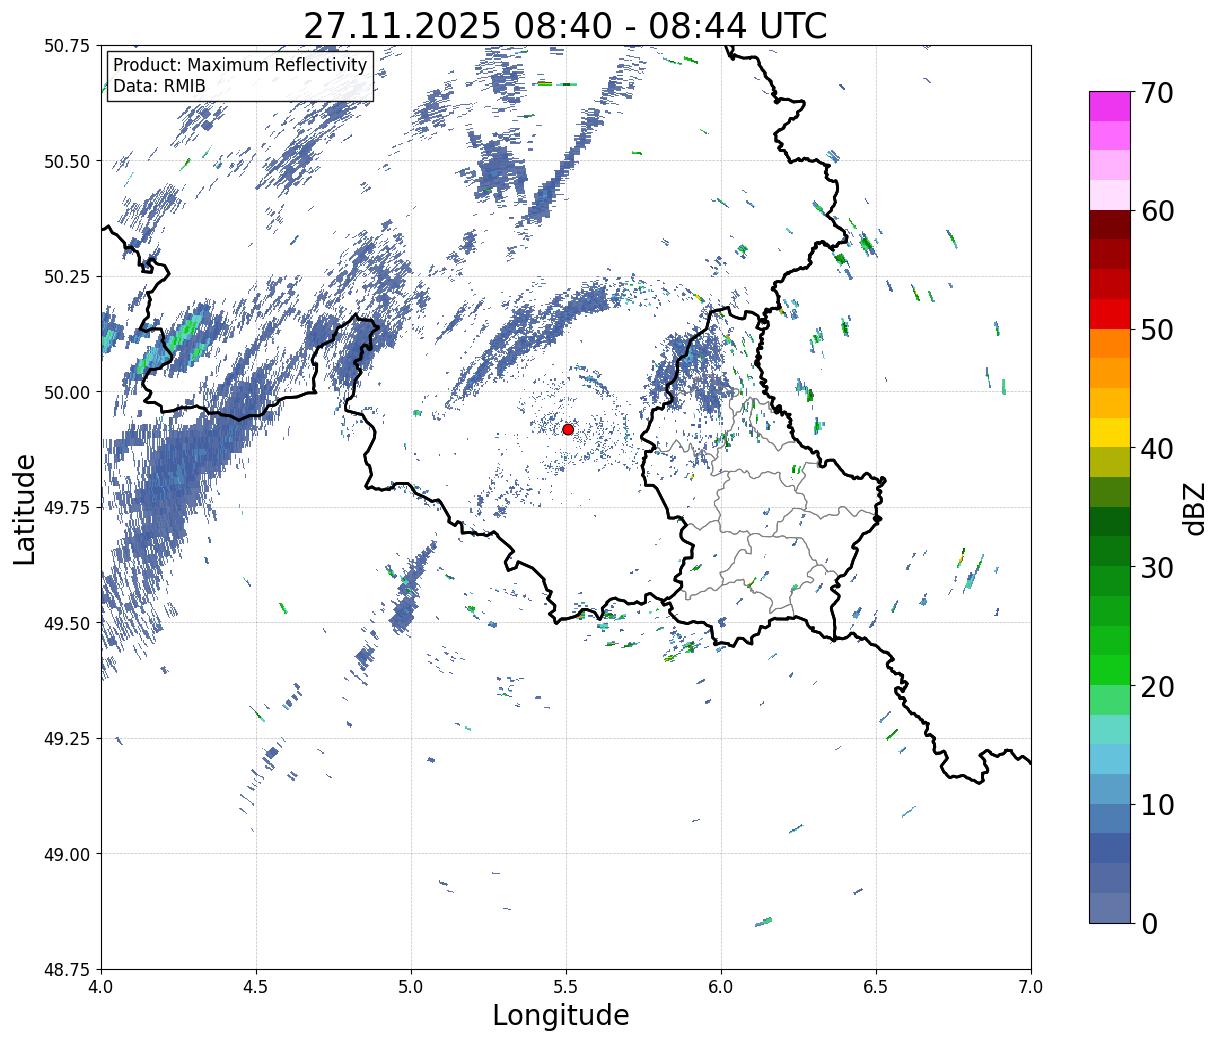1219x1040 pixels.
Task: Click the colorbar tick label 10
Action: [x=1158, y=804]
